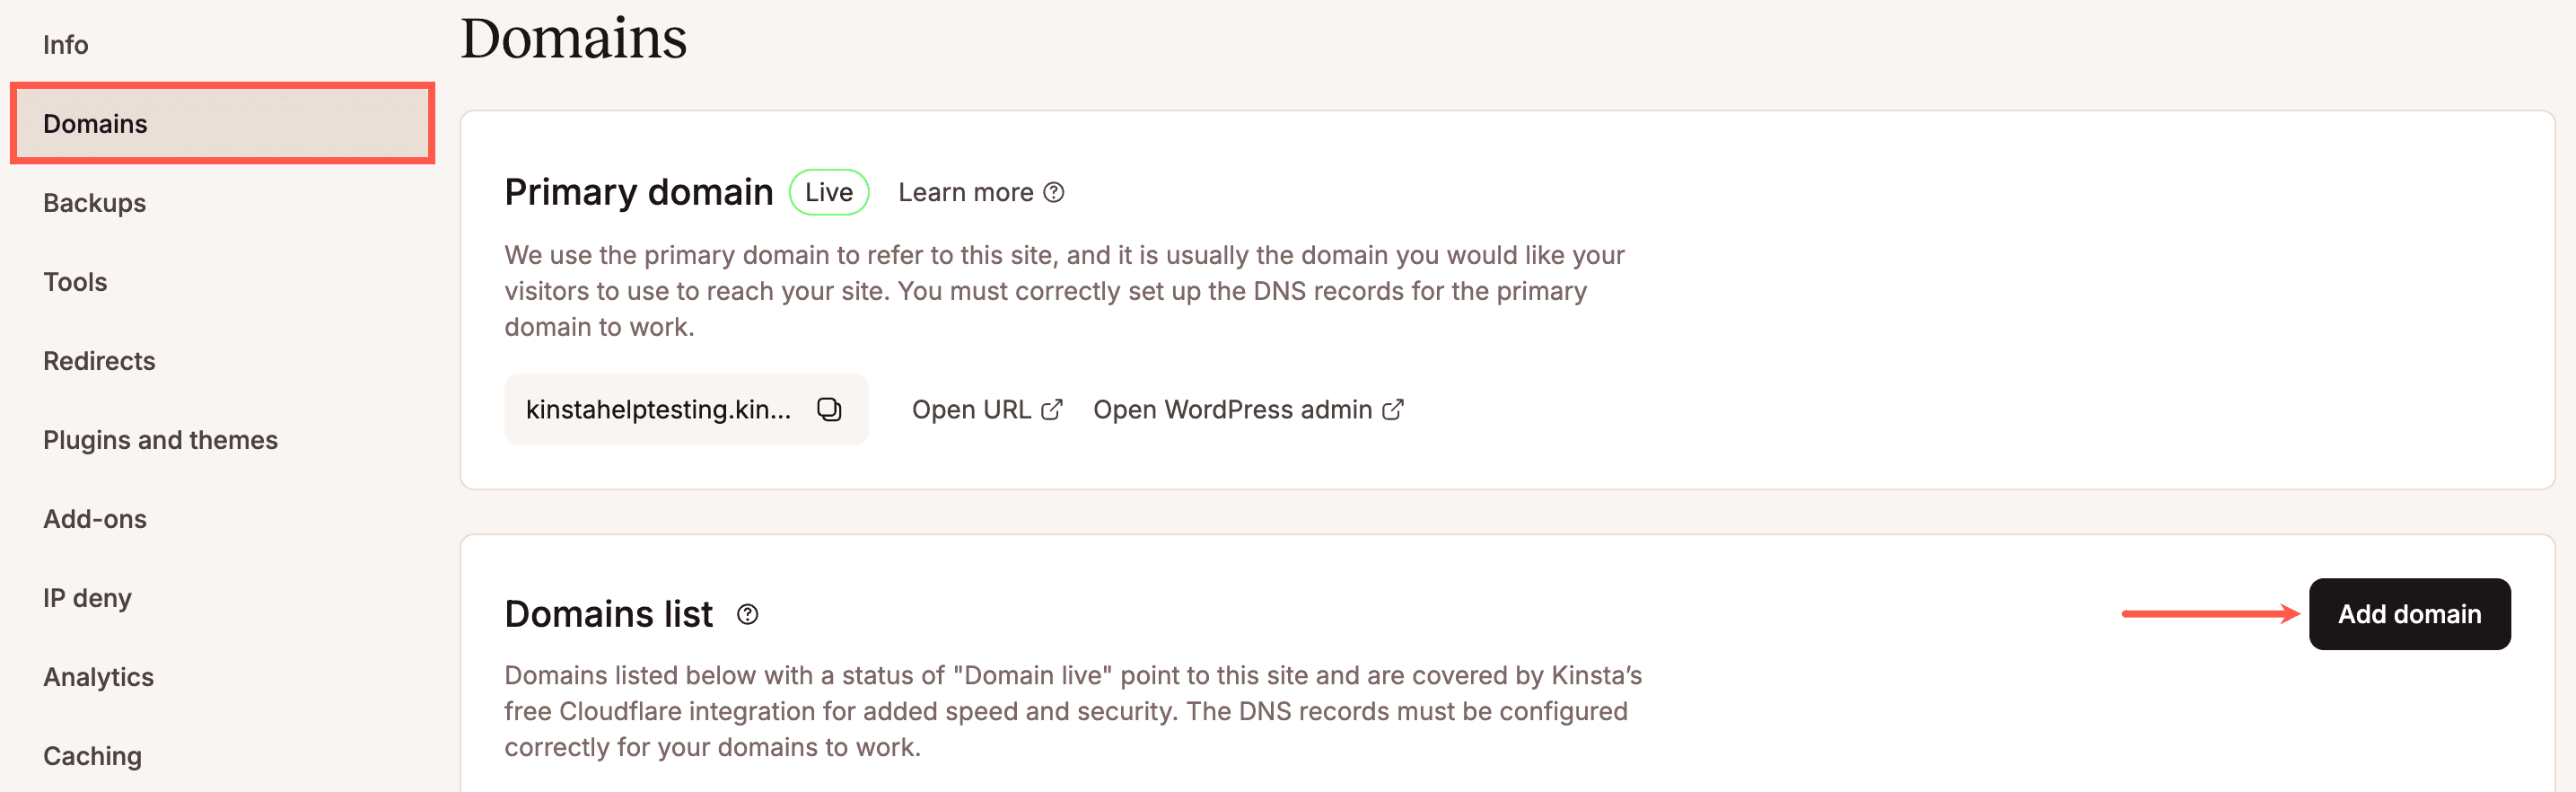Click the Domains list help icon

[747, 614]
